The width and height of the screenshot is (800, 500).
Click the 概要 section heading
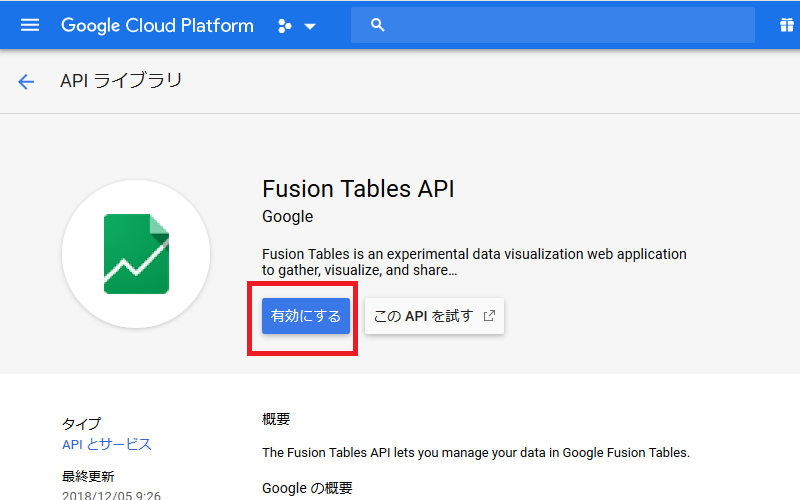pyautogui.click(x=276, y=419)
